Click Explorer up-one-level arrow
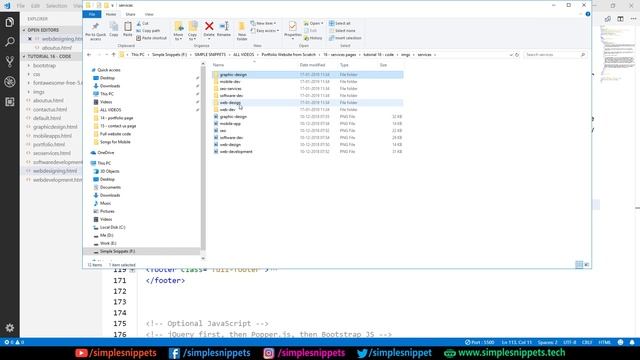 [x=113, y=55]
